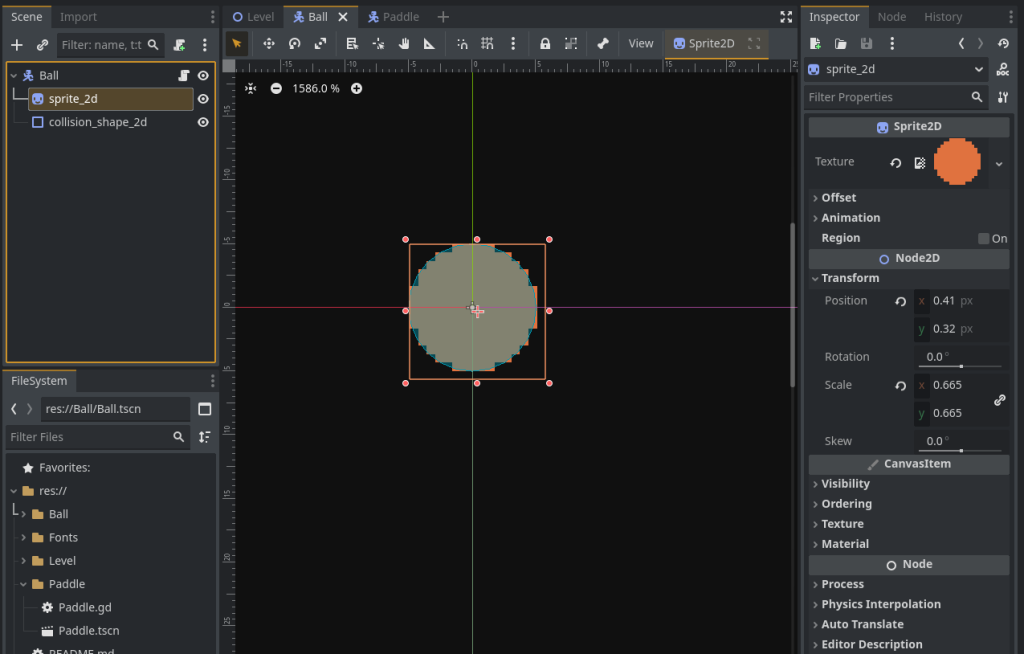Enable the Pan mode hand tool
Image resolution: width=1024 pixels, height=654 pixels.
point(404,44)
